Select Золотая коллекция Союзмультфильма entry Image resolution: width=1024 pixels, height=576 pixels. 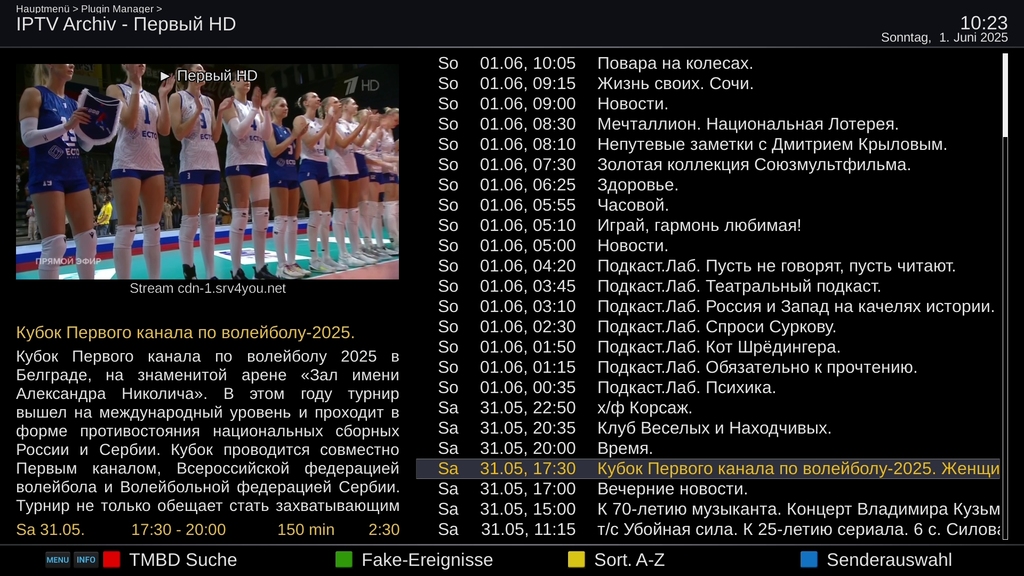pos(708,165)
